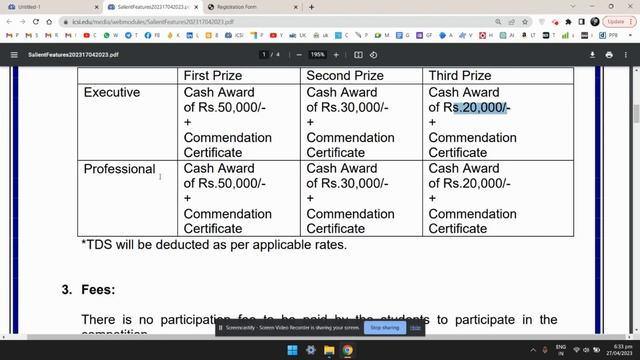Viewport: 640px width, 360px height.
Task: Open the GF bookmark
Action: tap(424, 36)
